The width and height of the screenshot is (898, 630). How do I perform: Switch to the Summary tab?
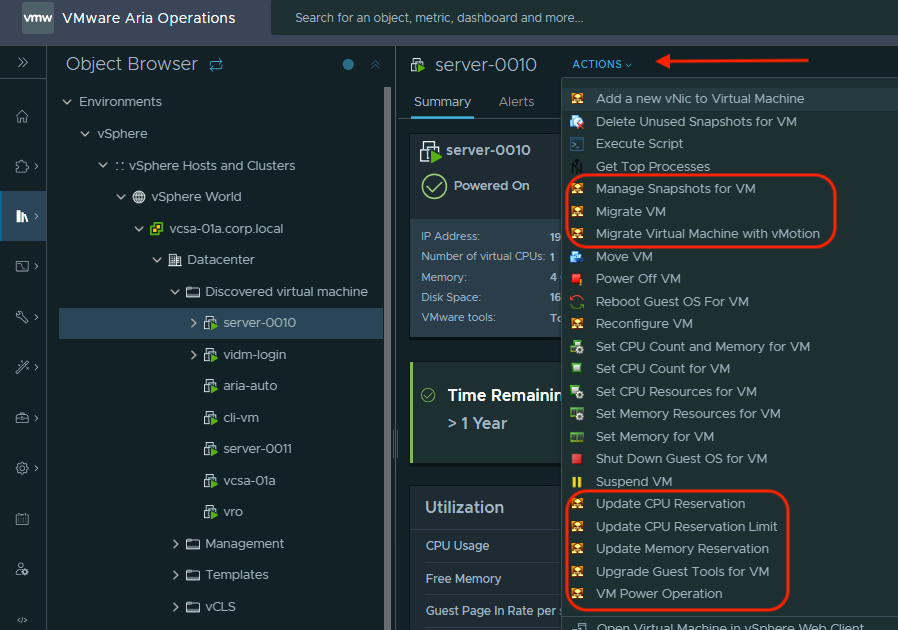pyautogui.click(x=442, y=101)
